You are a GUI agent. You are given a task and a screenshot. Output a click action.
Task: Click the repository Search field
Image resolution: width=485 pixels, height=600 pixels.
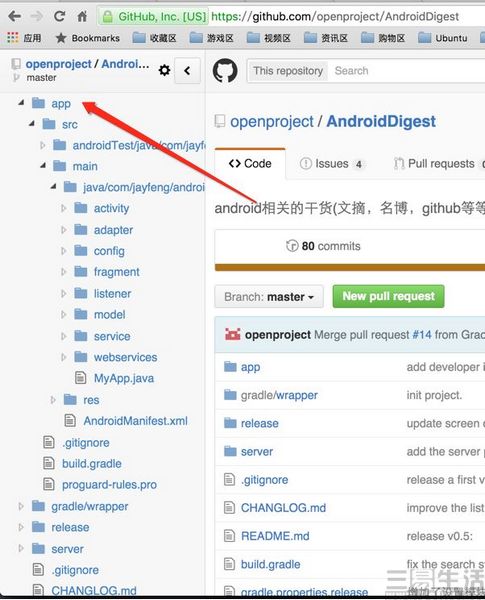click(406, 71)
